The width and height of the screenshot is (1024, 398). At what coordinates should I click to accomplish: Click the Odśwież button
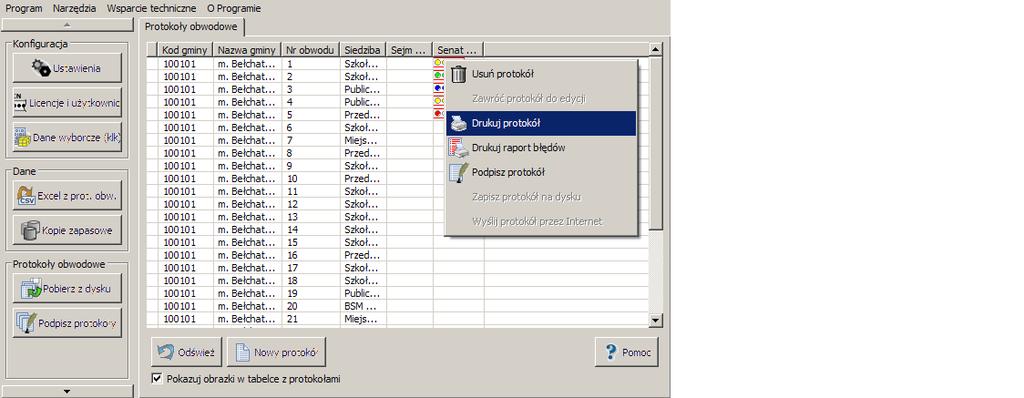pos(187,352)
